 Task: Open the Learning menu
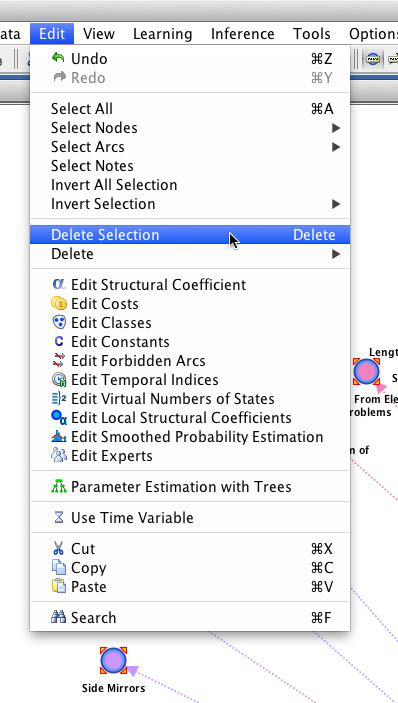[163, 34]
